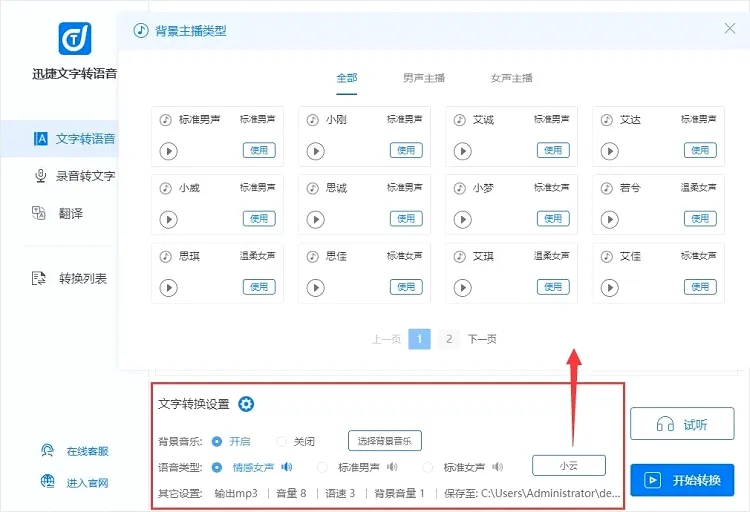Switch to the 女声主播 tab
The height and width of the screenshot is (512, 750).
tap(511, 78)
